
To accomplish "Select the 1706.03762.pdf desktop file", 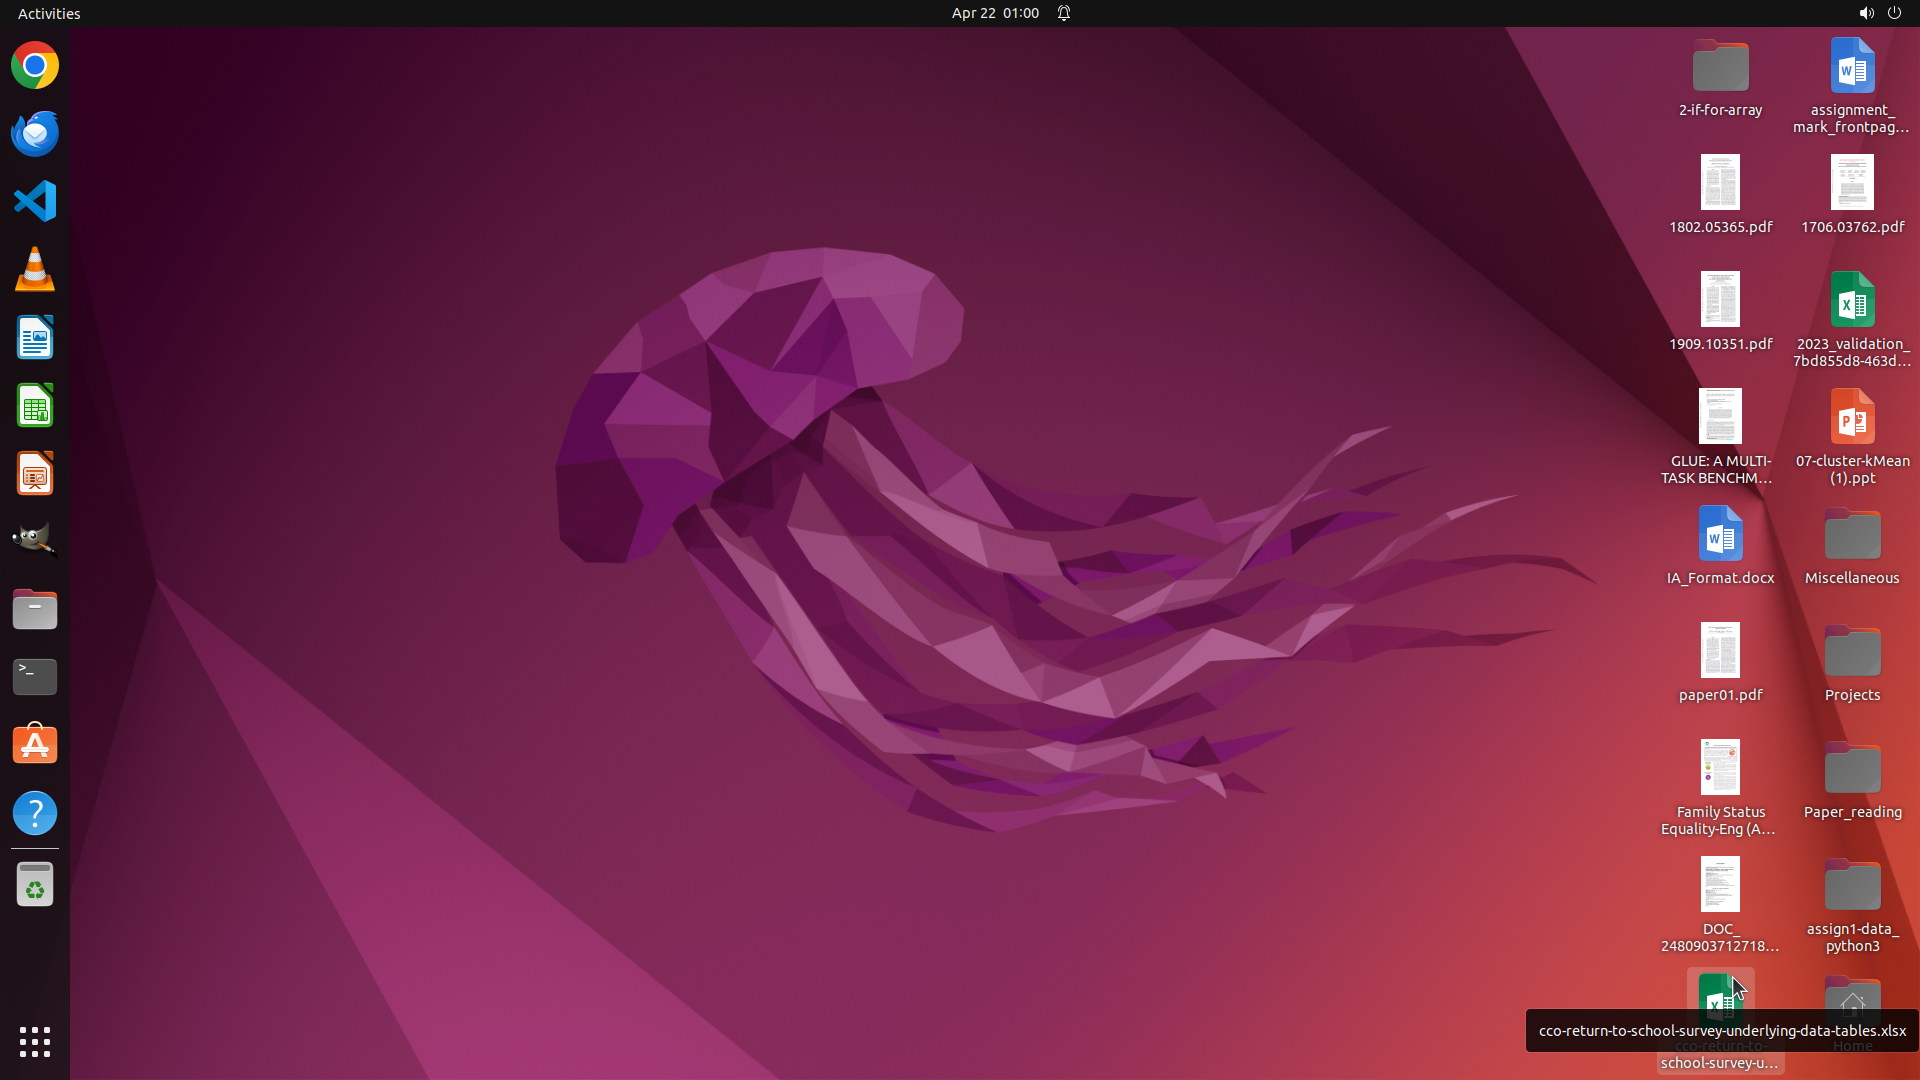I will tap(1852, 184).
